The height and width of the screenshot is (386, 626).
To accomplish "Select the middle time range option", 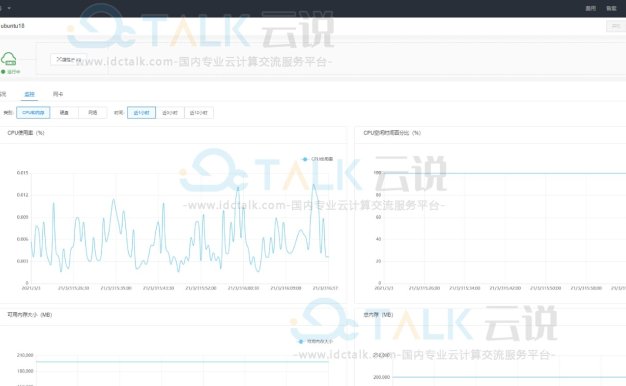I will coord(170,113).
